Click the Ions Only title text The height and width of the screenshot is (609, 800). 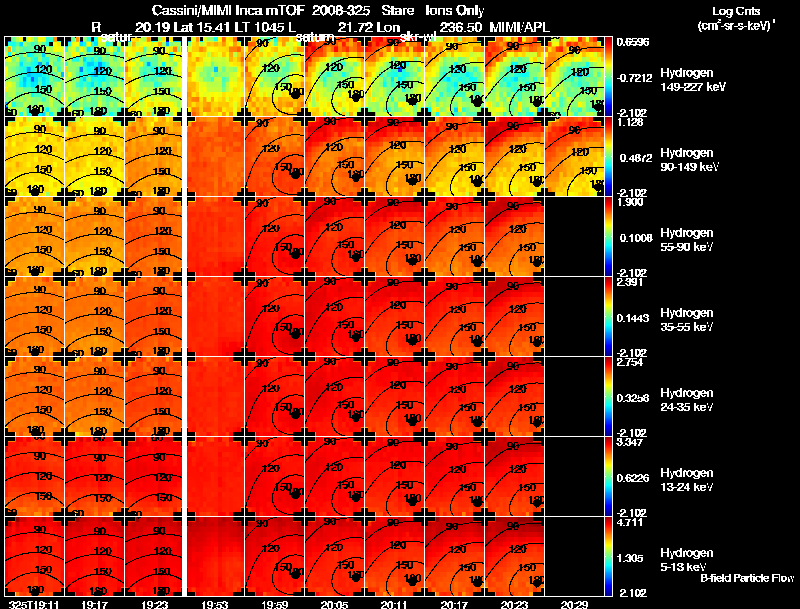454,11
